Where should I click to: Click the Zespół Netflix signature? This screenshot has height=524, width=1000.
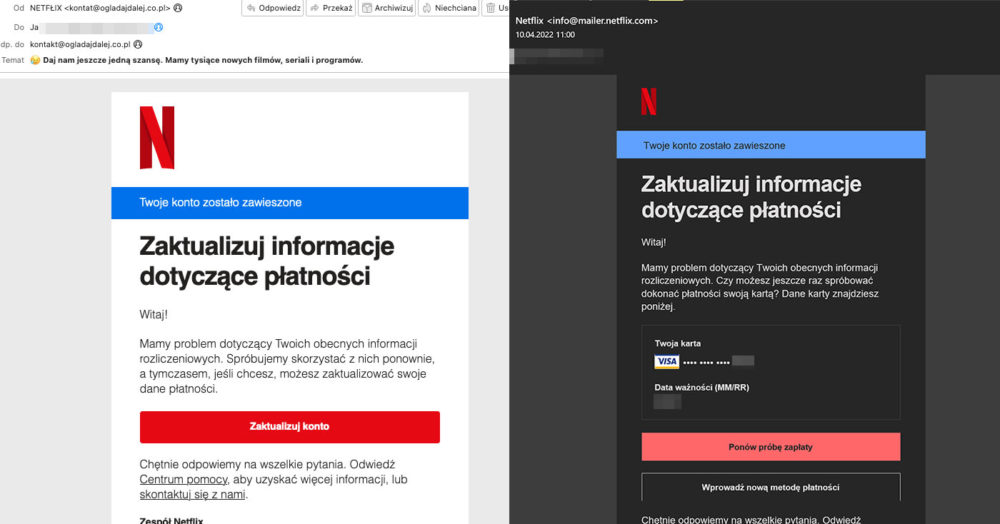pos(171,520)
